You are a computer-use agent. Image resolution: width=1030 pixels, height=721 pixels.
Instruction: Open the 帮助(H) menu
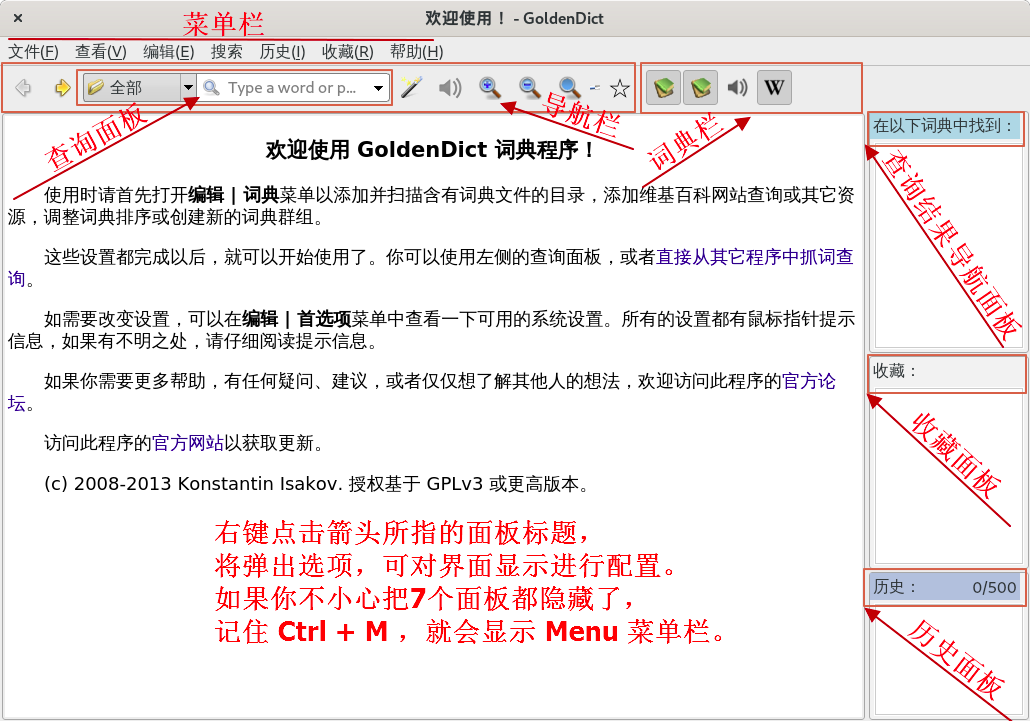(416, 52)
